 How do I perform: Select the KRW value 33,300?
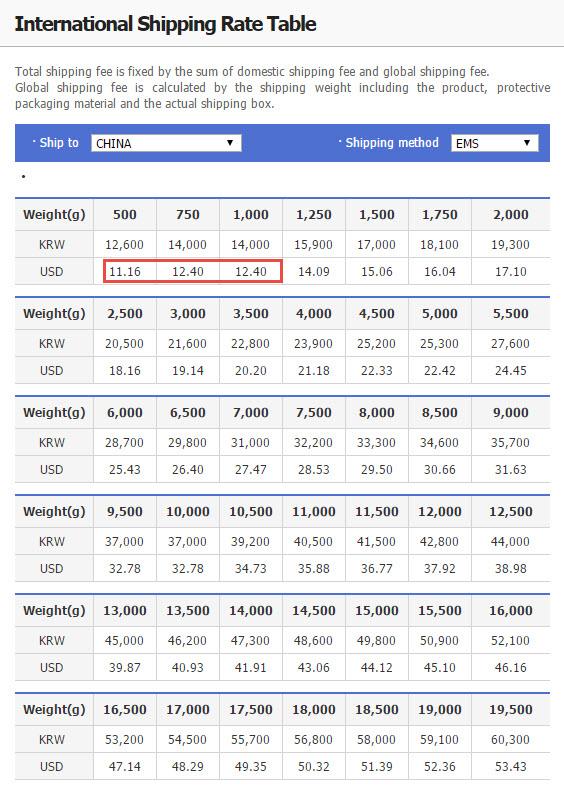tap(376, 443)
